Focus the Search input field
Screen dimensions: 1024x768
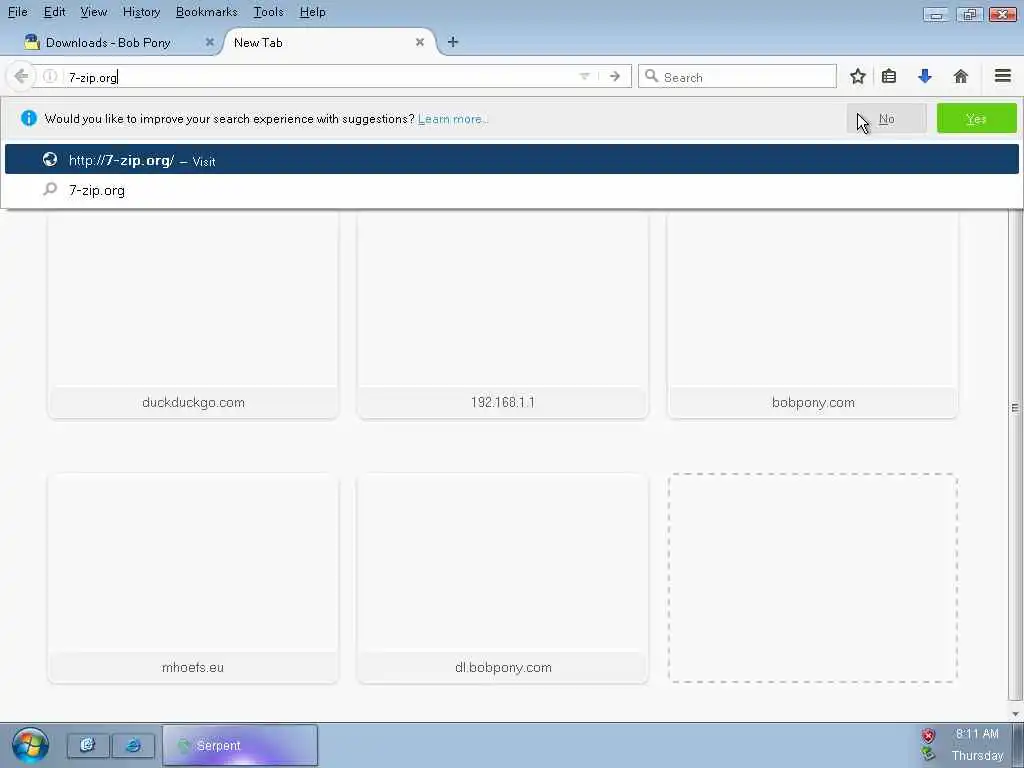point(737,76)
